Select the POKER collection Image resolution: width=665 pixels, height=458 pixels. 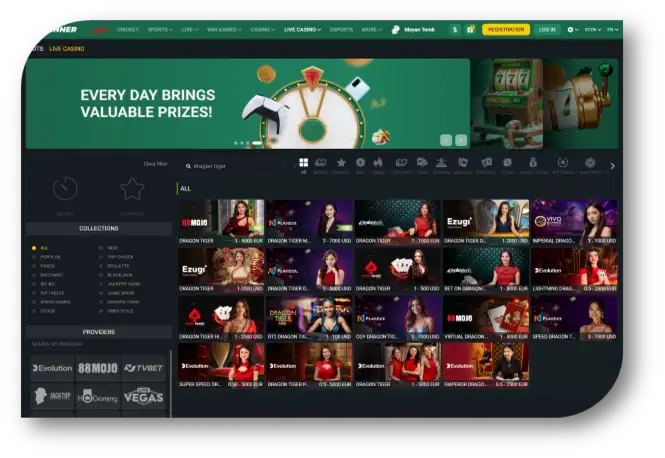(x=48, y=266)
